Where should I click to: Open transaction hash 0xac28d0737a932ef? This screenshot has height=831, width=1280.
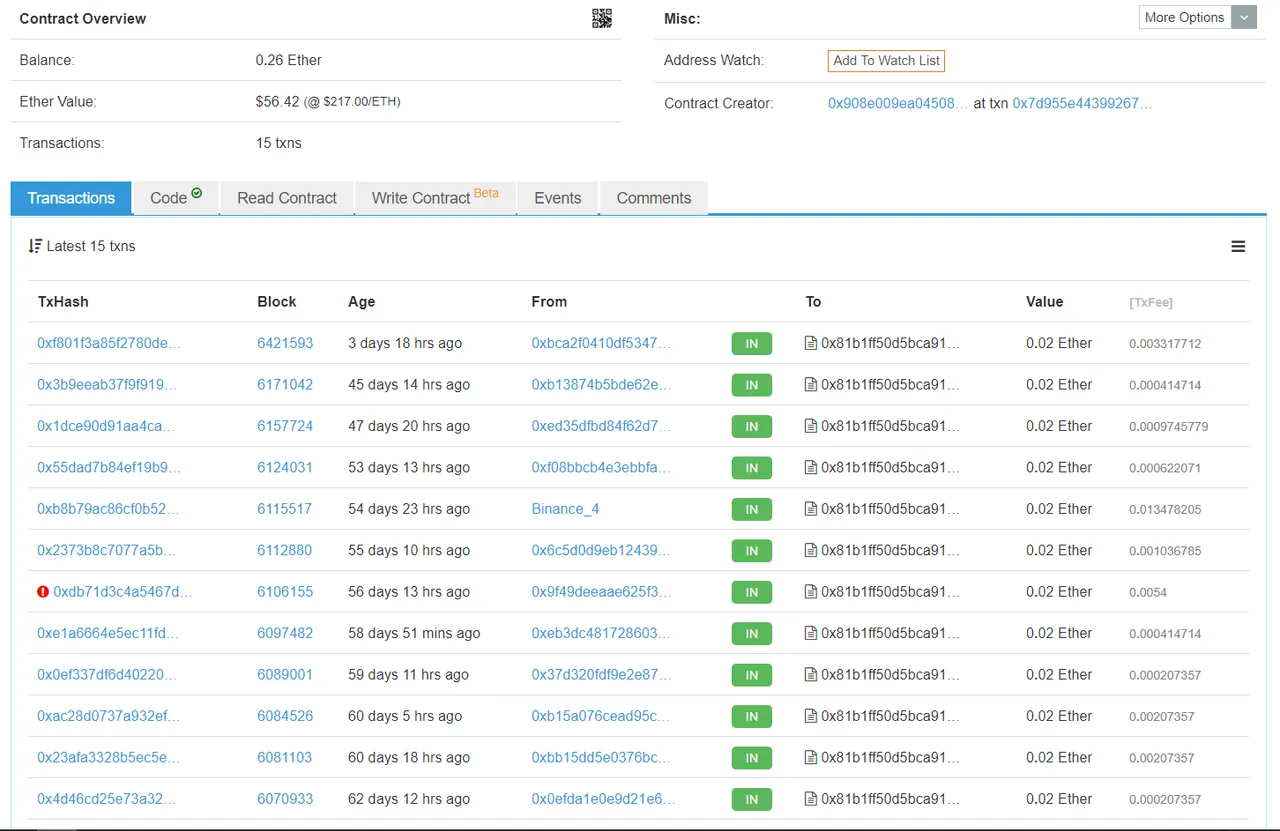[x=108, y=717]
